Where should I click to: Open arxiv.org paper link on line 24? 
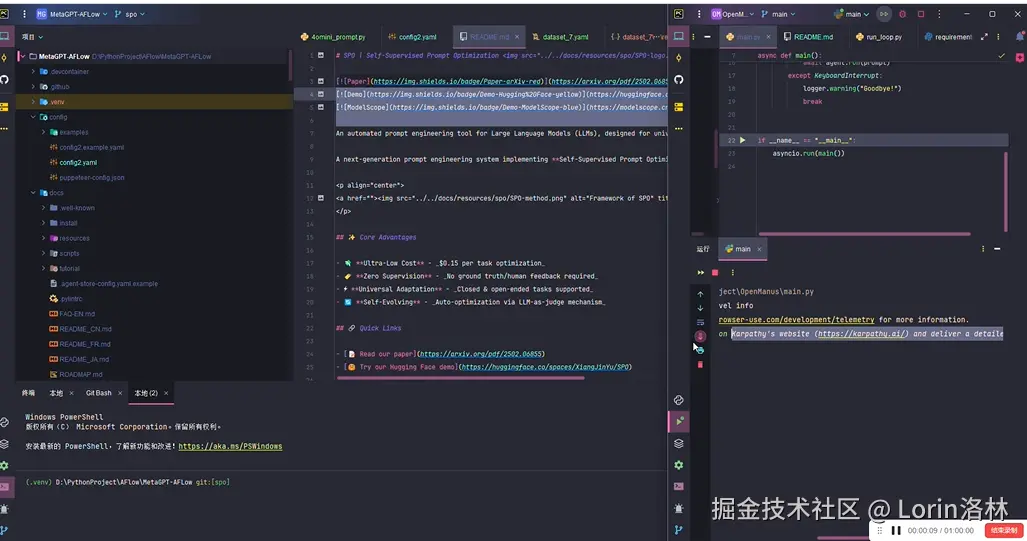pos(481,354)
